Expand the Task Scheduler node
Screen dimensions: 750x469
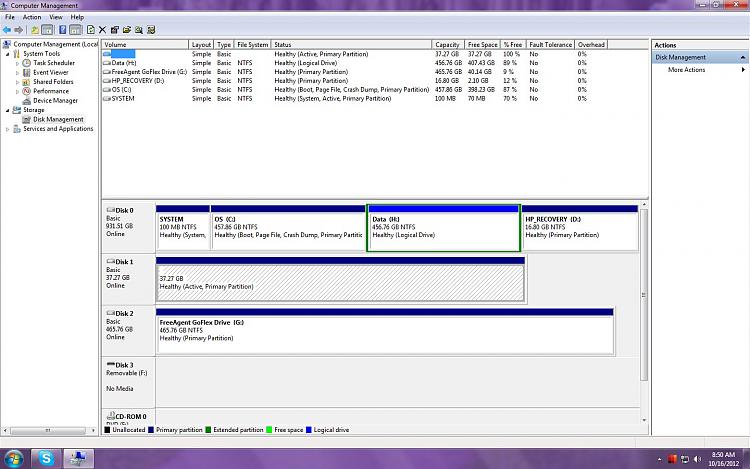(18, 63)
